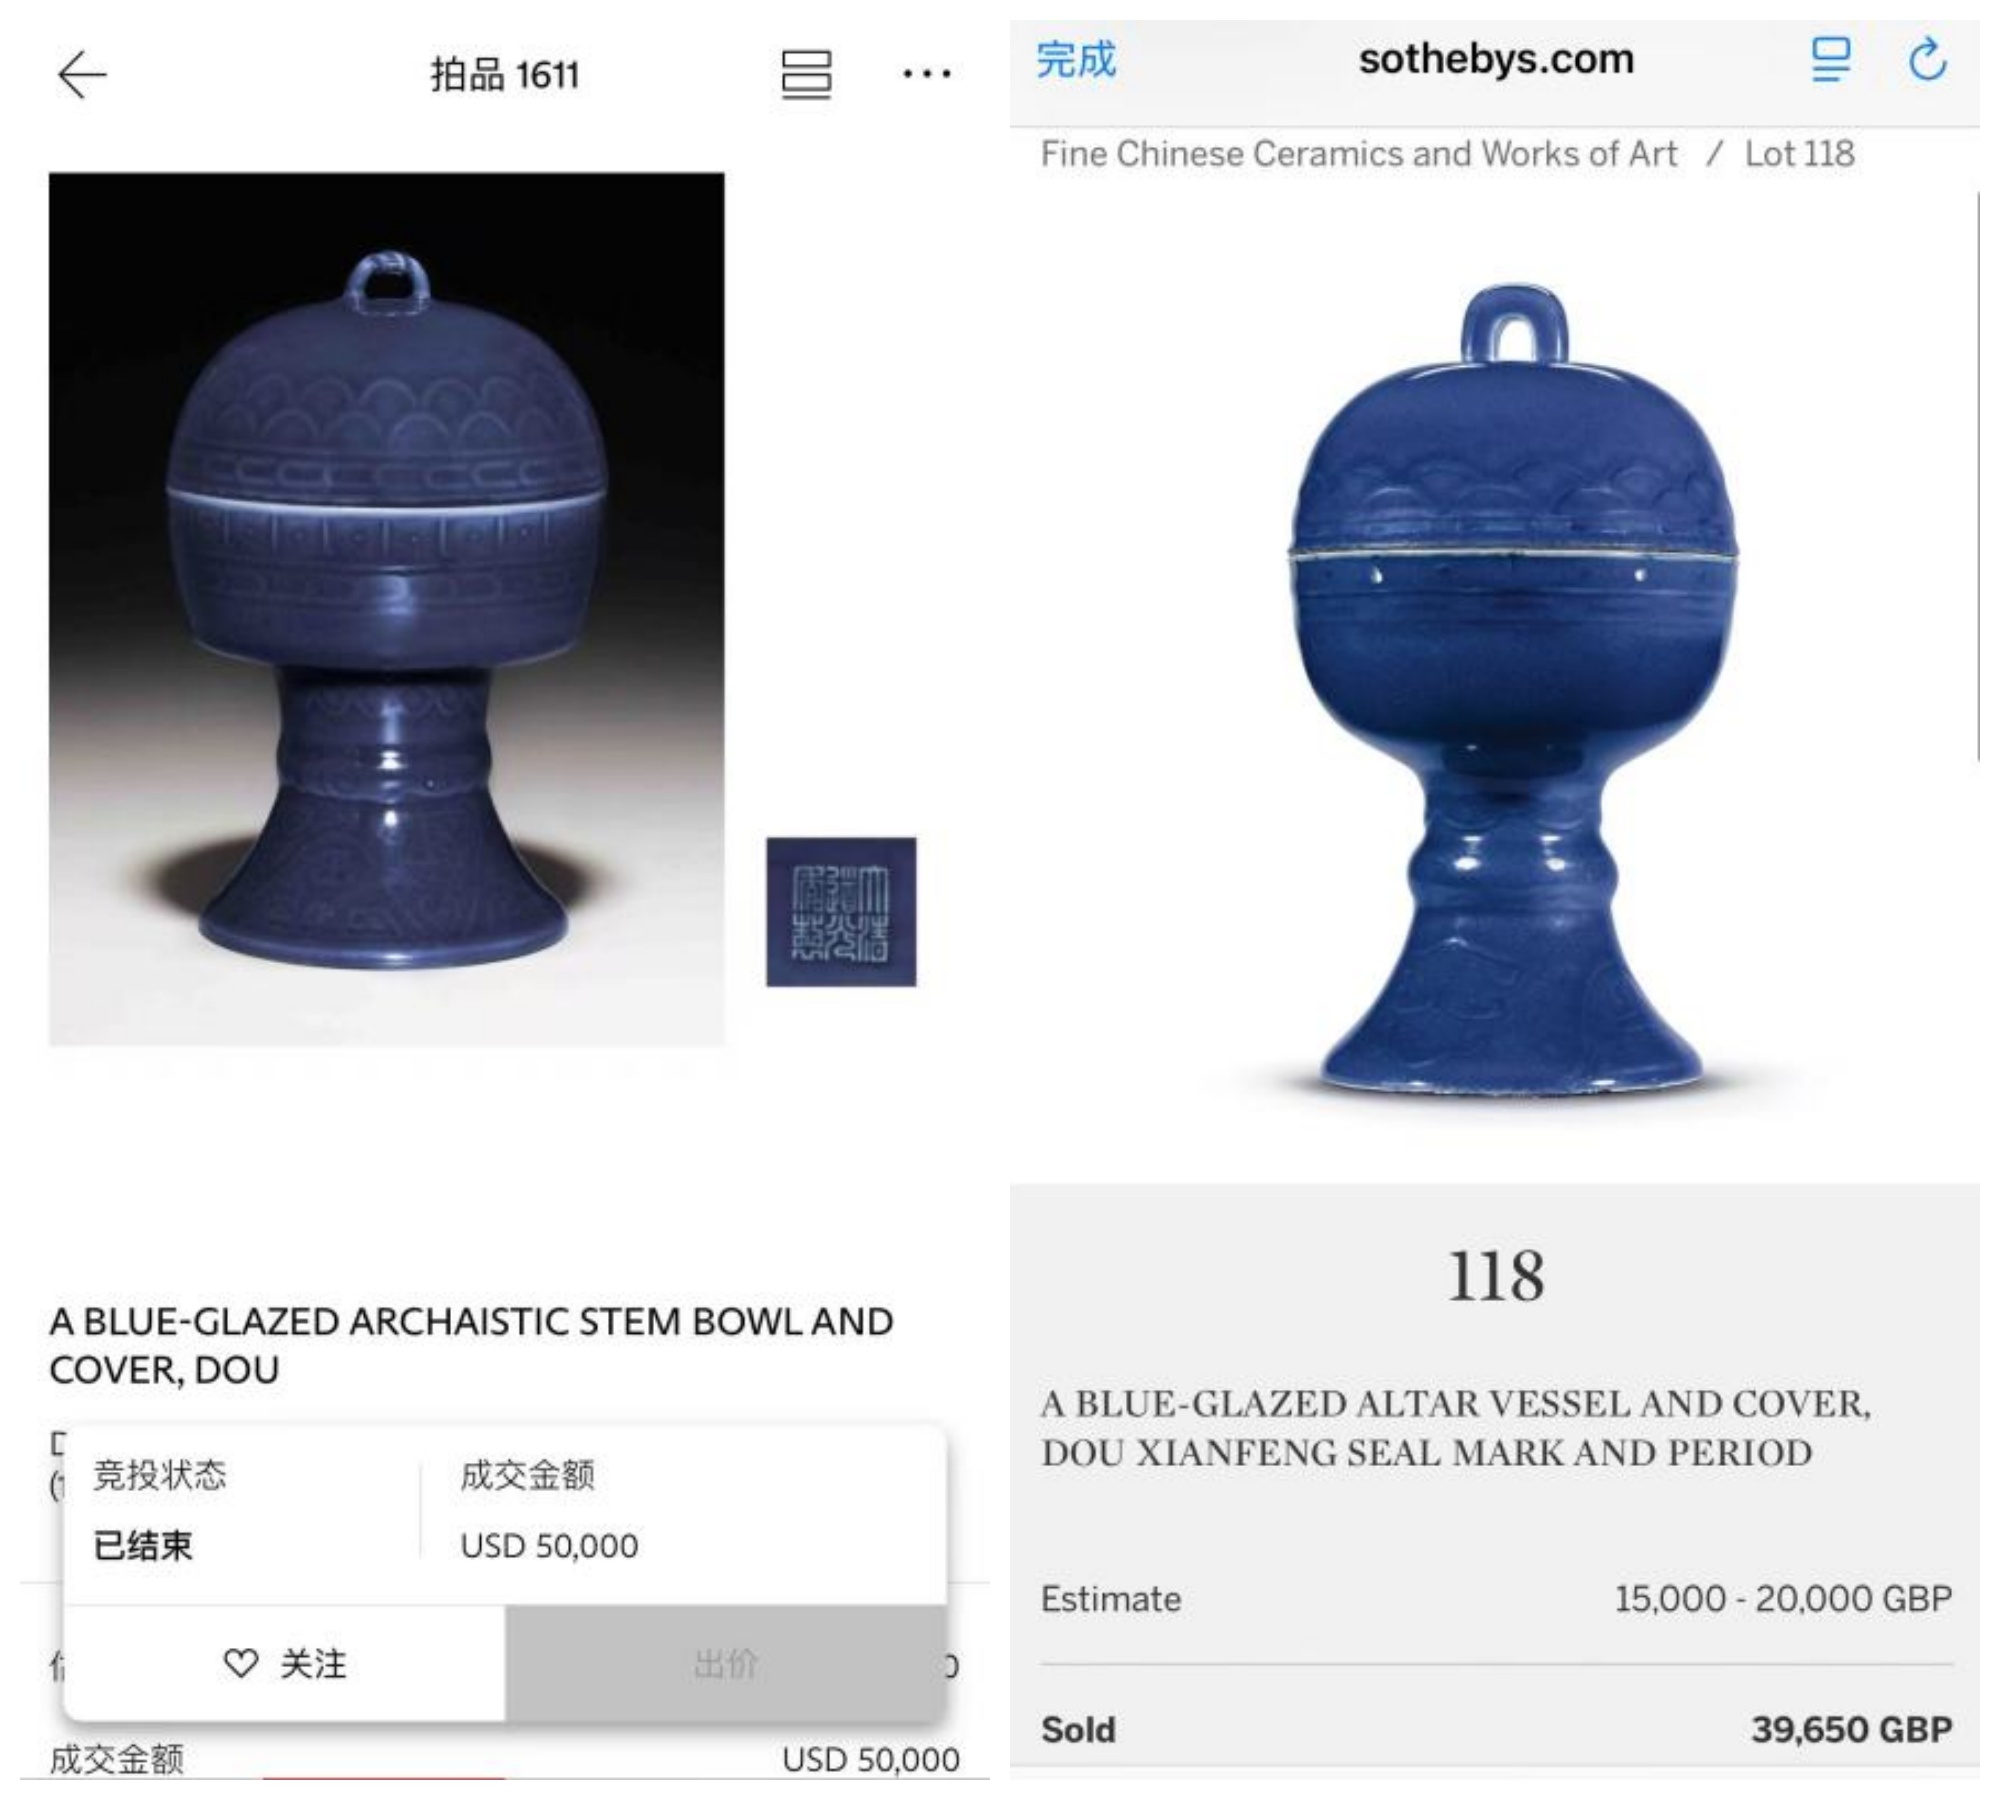Tap the Blue-Glazed Altar Vessel lot title
2000x1800 pixels.
[x=1455, y=1428]
